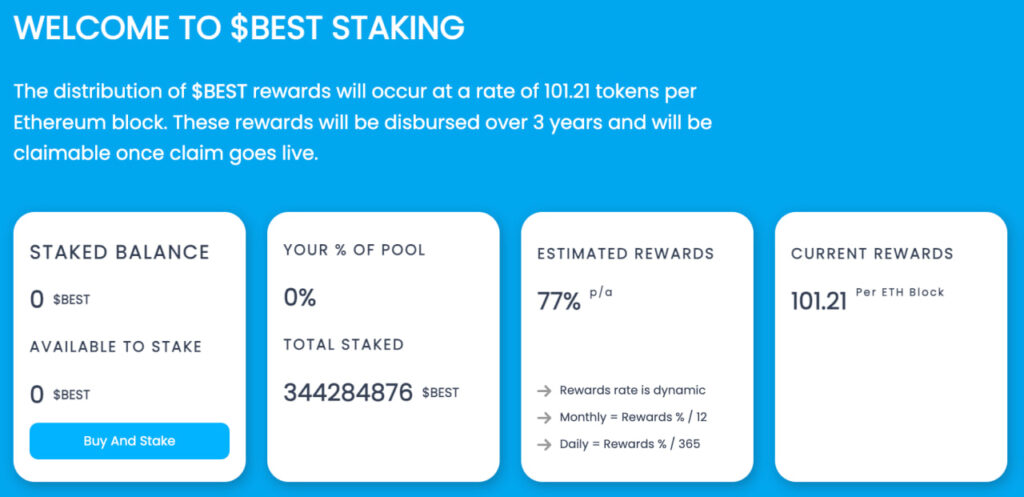Select the 344284876 total staked amount
This screenshot has width=1024, height=497.
[348, 392]
